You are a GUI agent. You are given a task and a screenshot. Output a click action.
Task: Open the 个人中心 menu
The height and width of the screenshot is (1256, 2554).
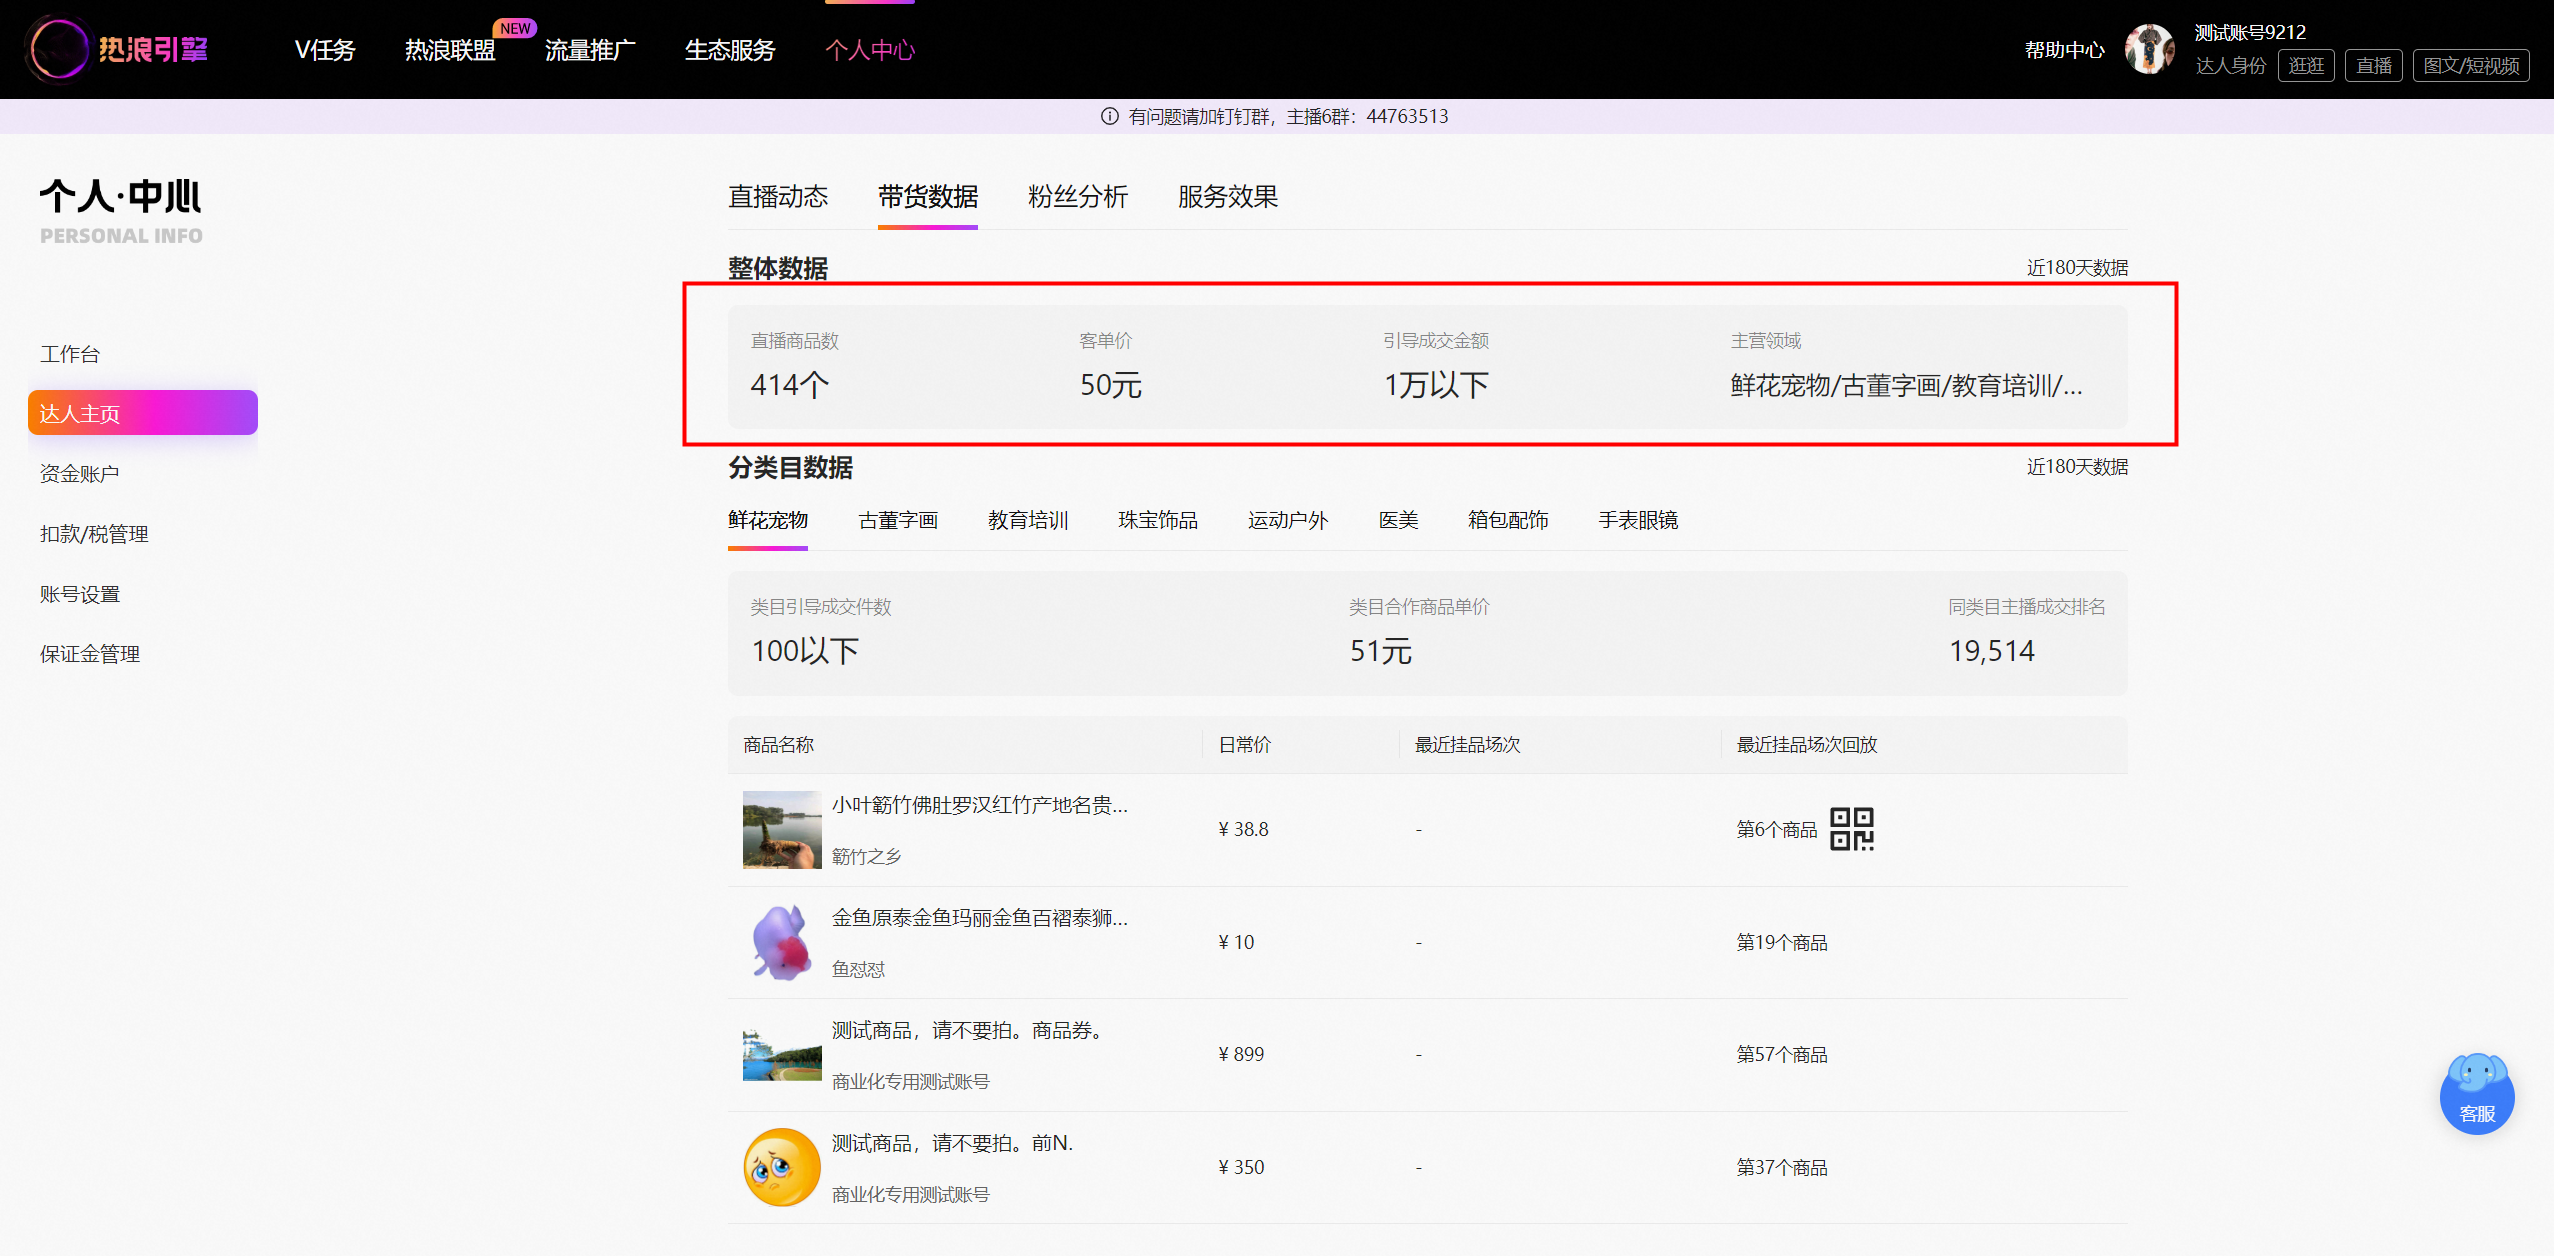(x=870, y=50)
